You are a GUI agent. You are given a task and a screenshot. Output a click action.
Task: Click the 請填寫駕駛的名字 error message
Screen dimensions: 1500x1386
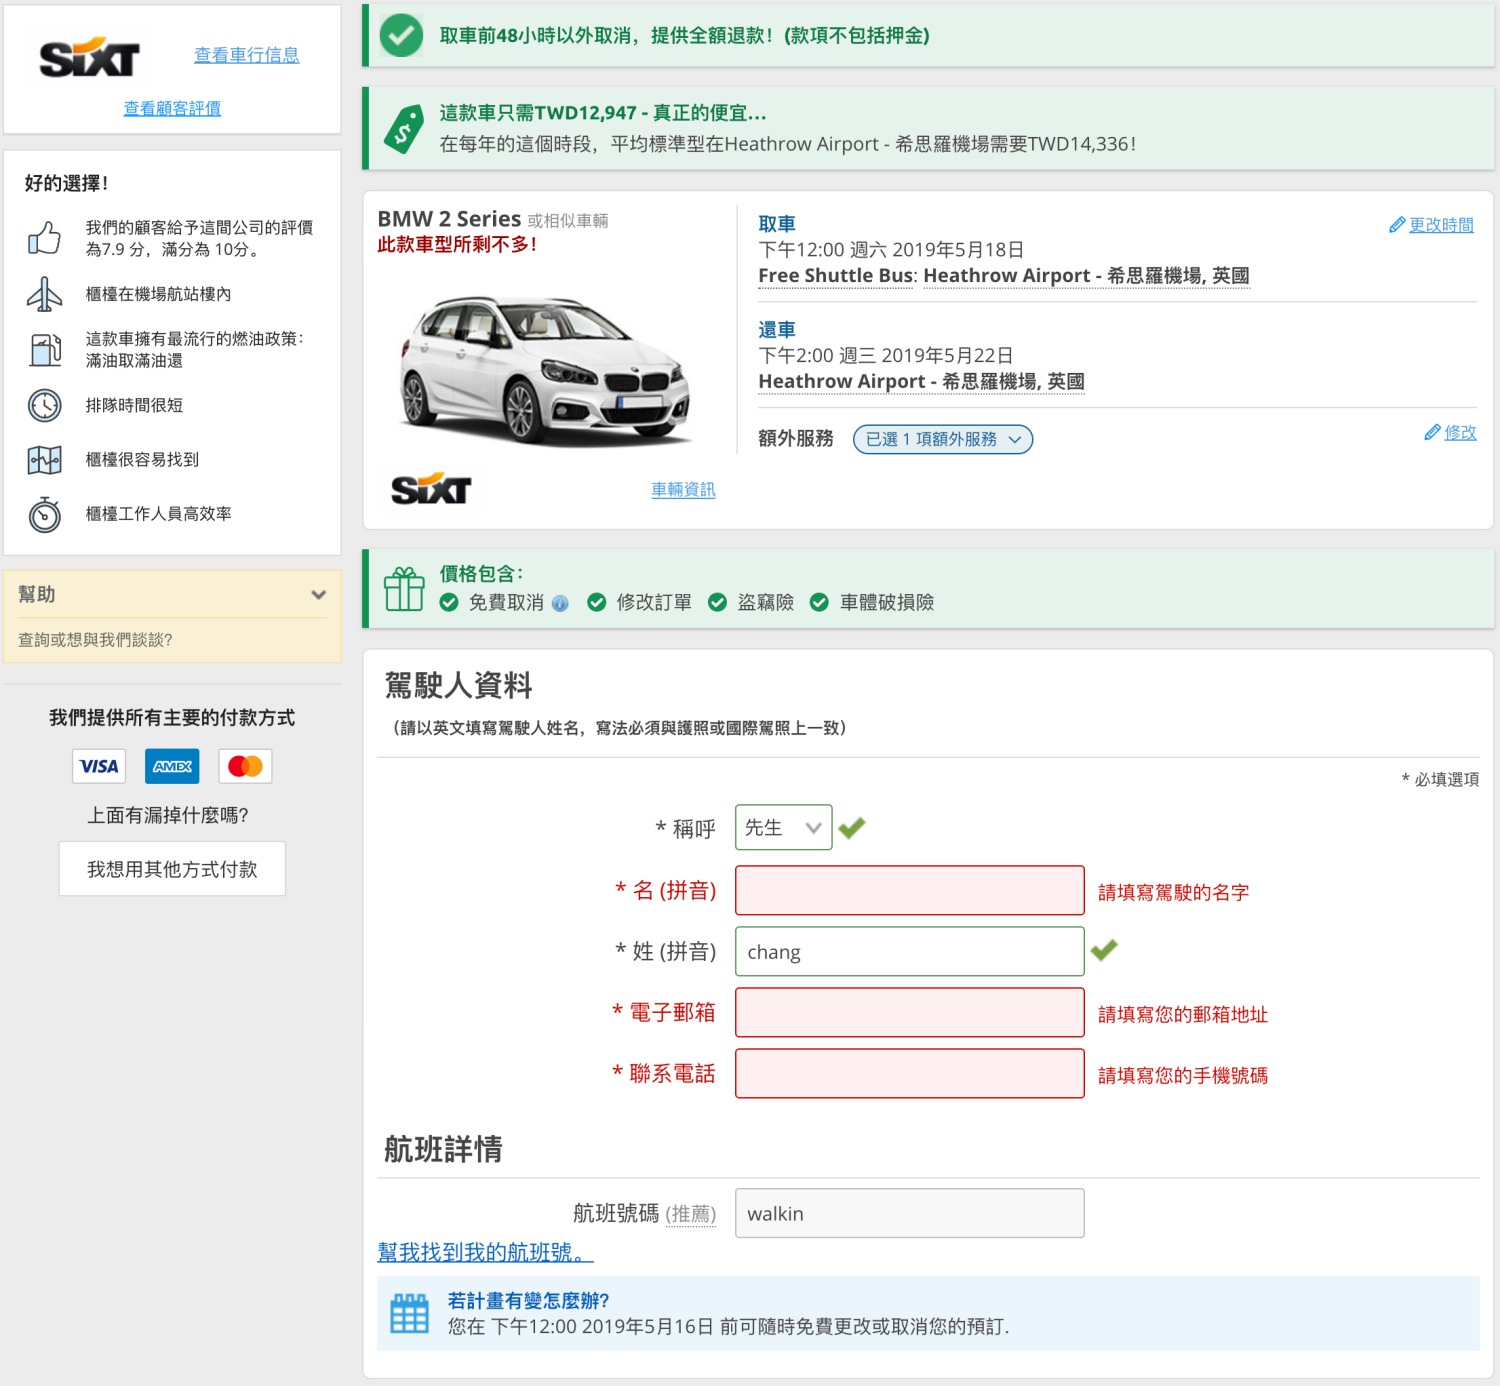1174,893
